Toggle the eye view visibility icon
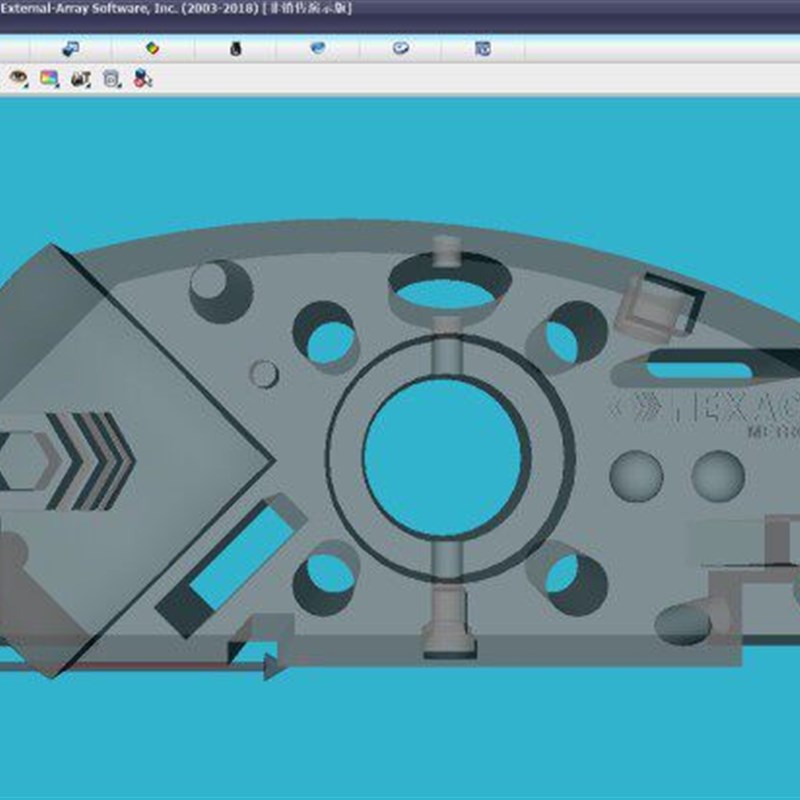800x800 pixels. 17,78
